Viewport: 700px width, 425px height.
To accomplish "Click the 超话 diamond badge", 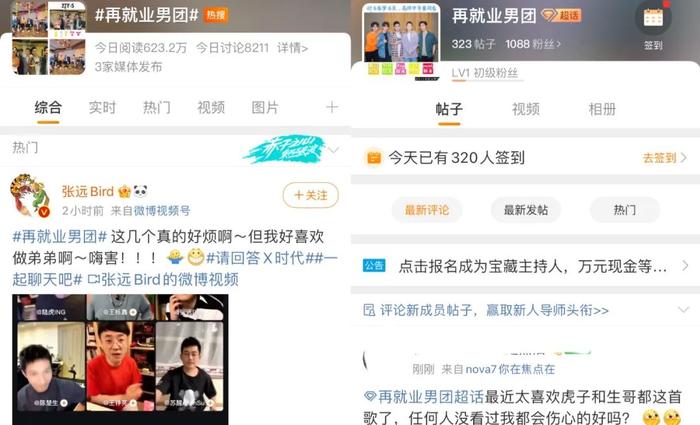I will [x=561, y=16].
